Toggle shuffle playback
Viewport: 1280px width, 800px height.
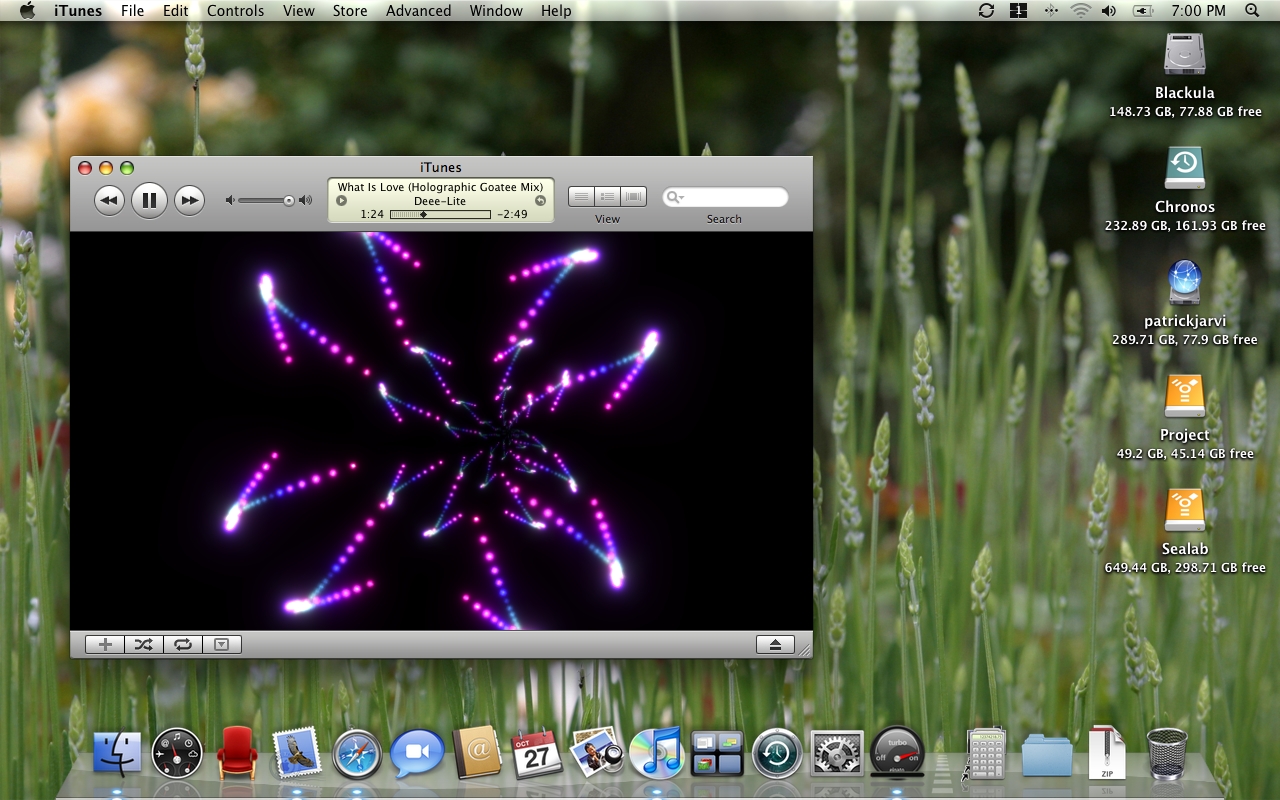[x=144, y=644]
